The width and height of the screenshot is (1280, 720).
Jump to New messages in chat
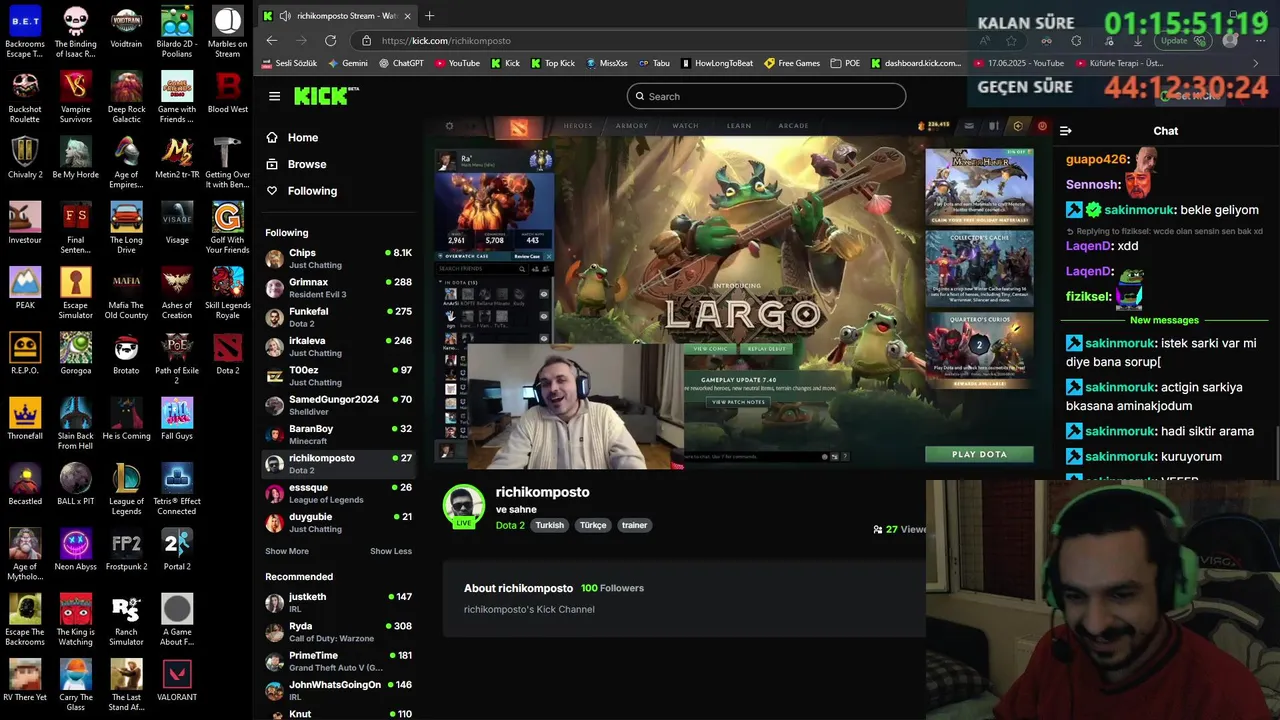click(1164, 320)
